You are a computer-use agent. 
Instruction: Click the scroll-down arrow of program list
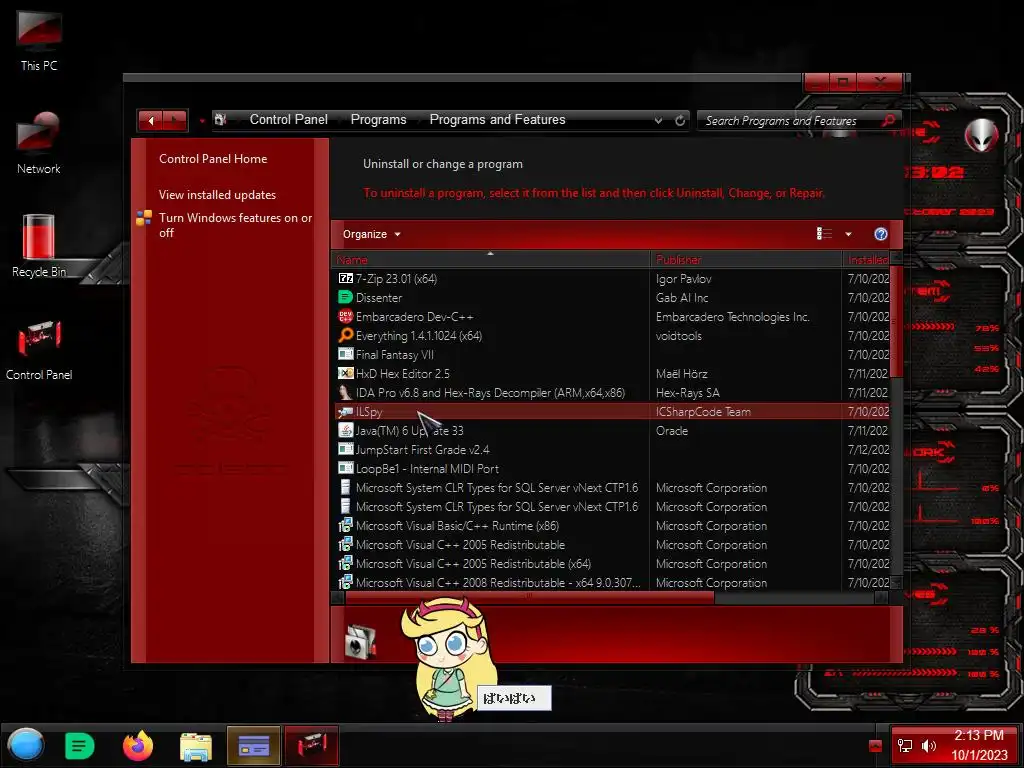tap(896, 583)
